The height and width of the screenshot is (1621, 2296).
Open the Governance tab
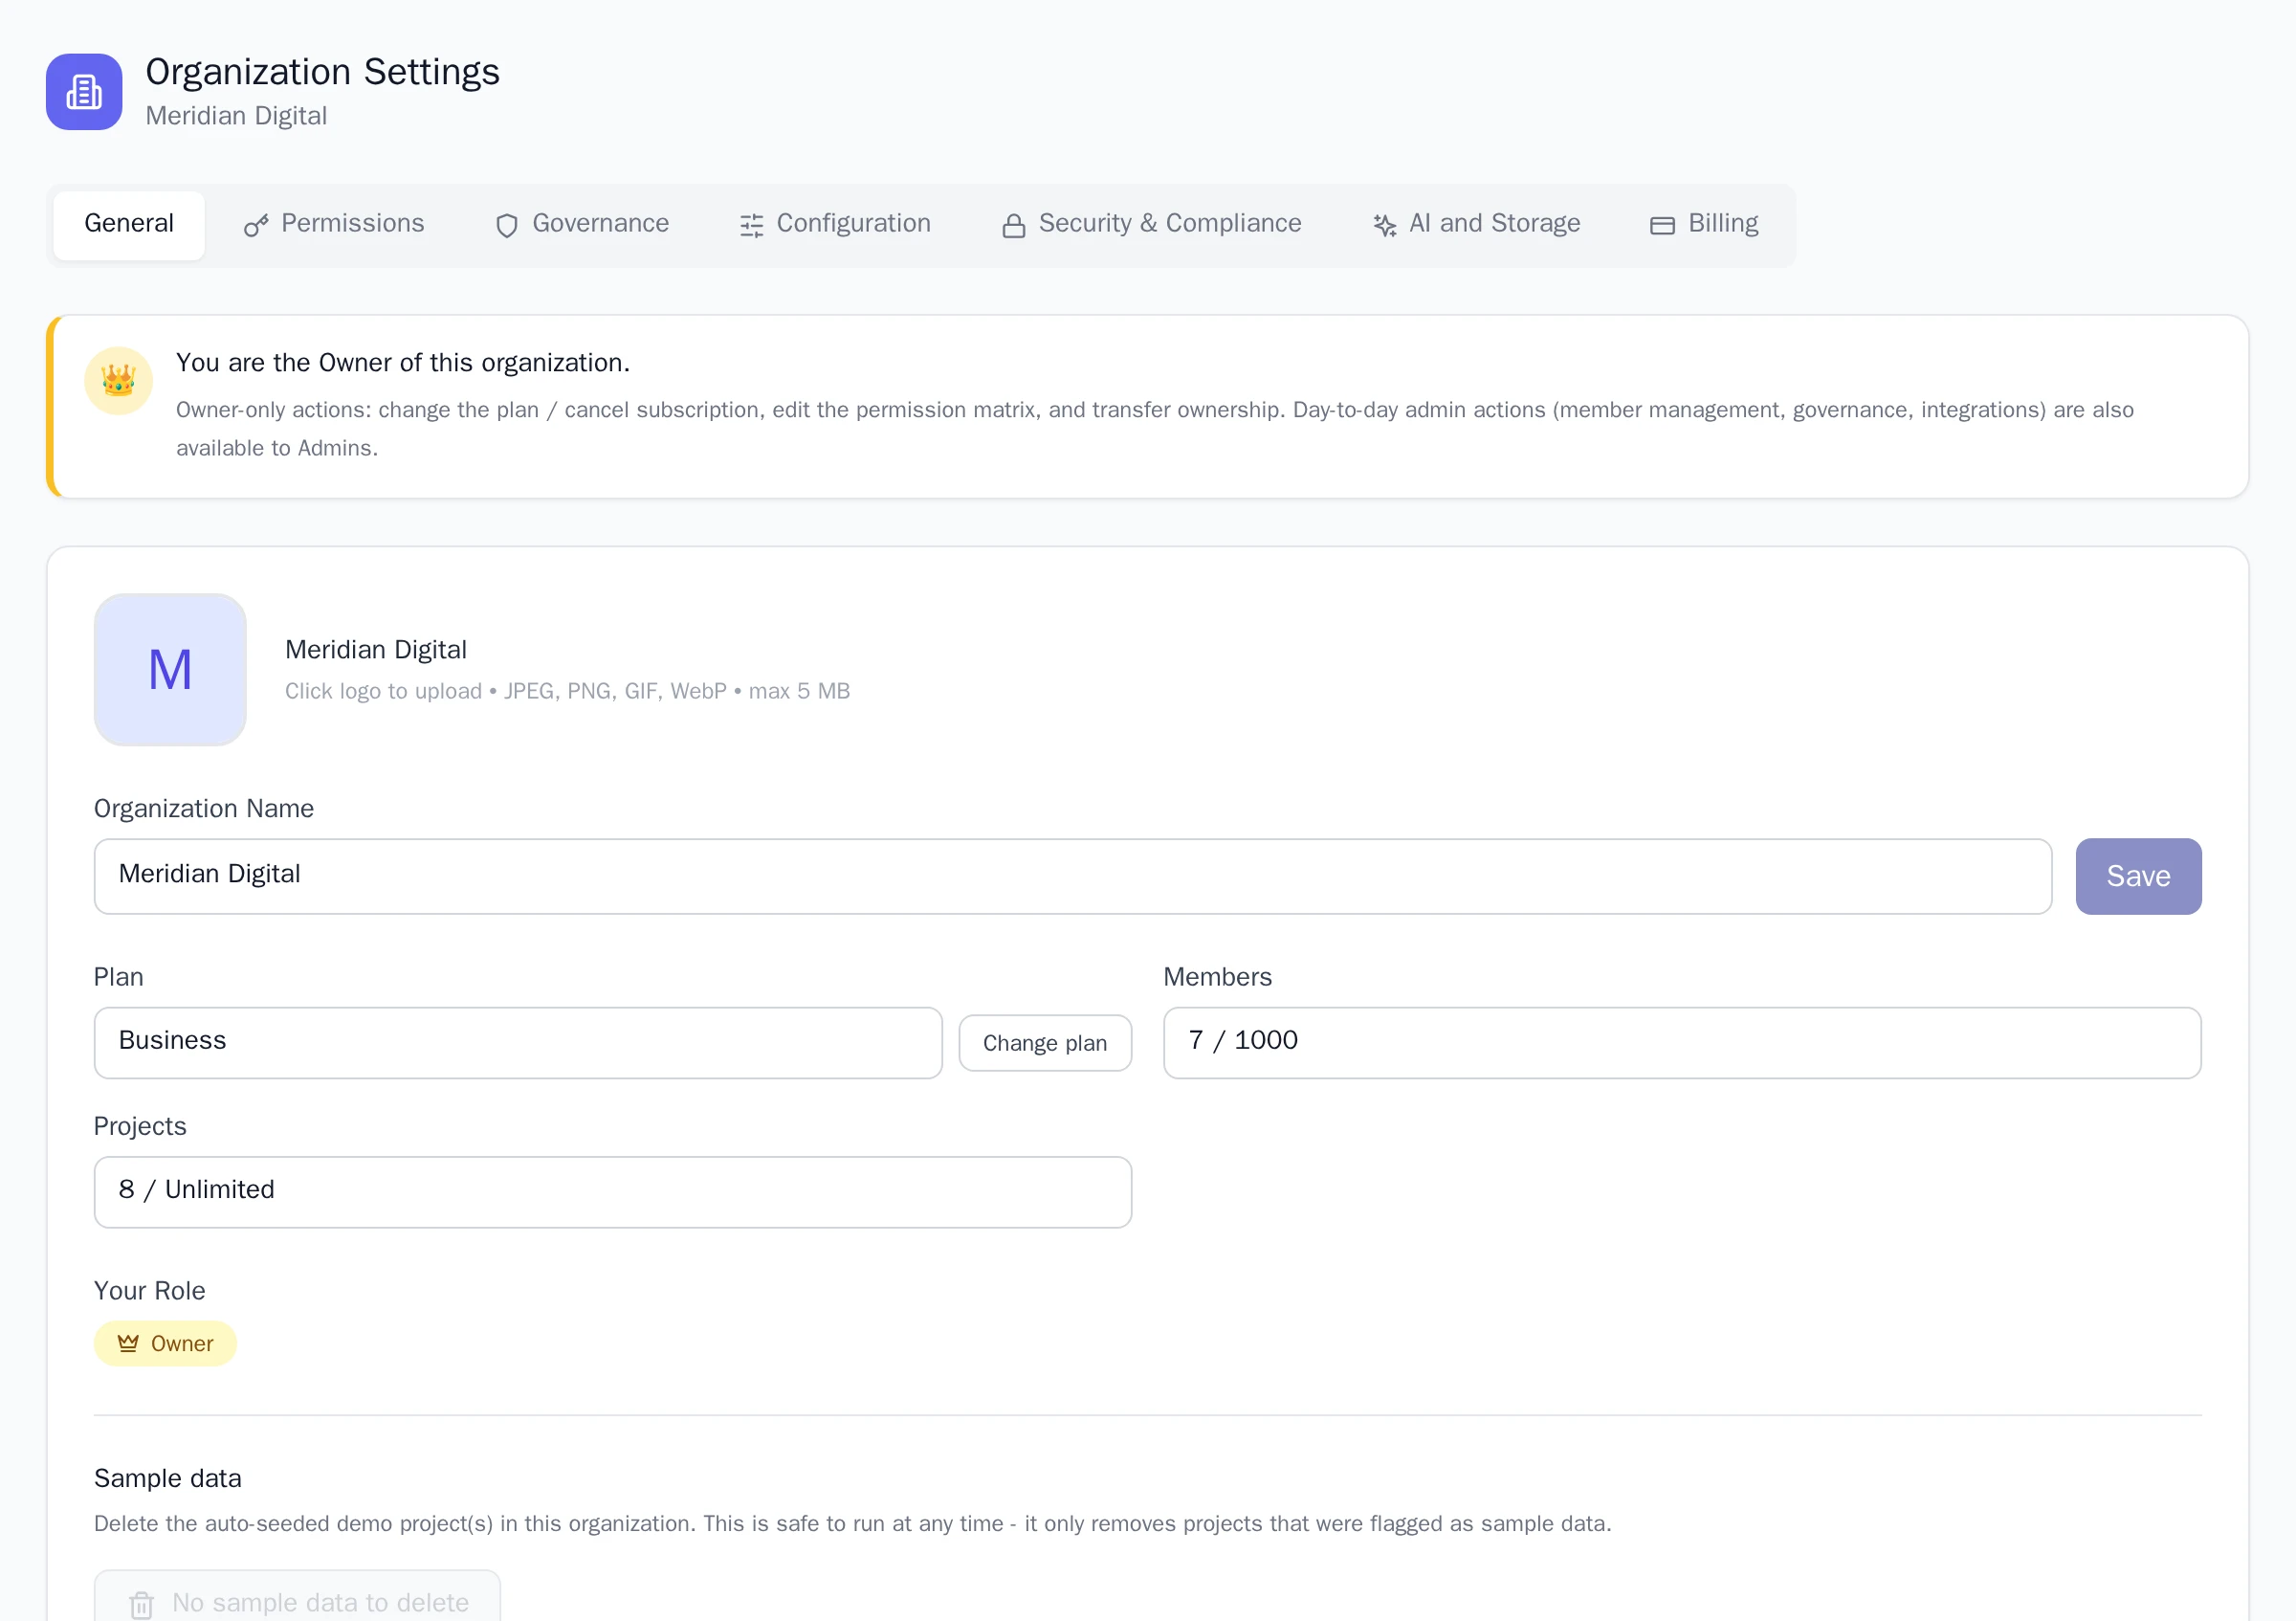pos(582,224)
